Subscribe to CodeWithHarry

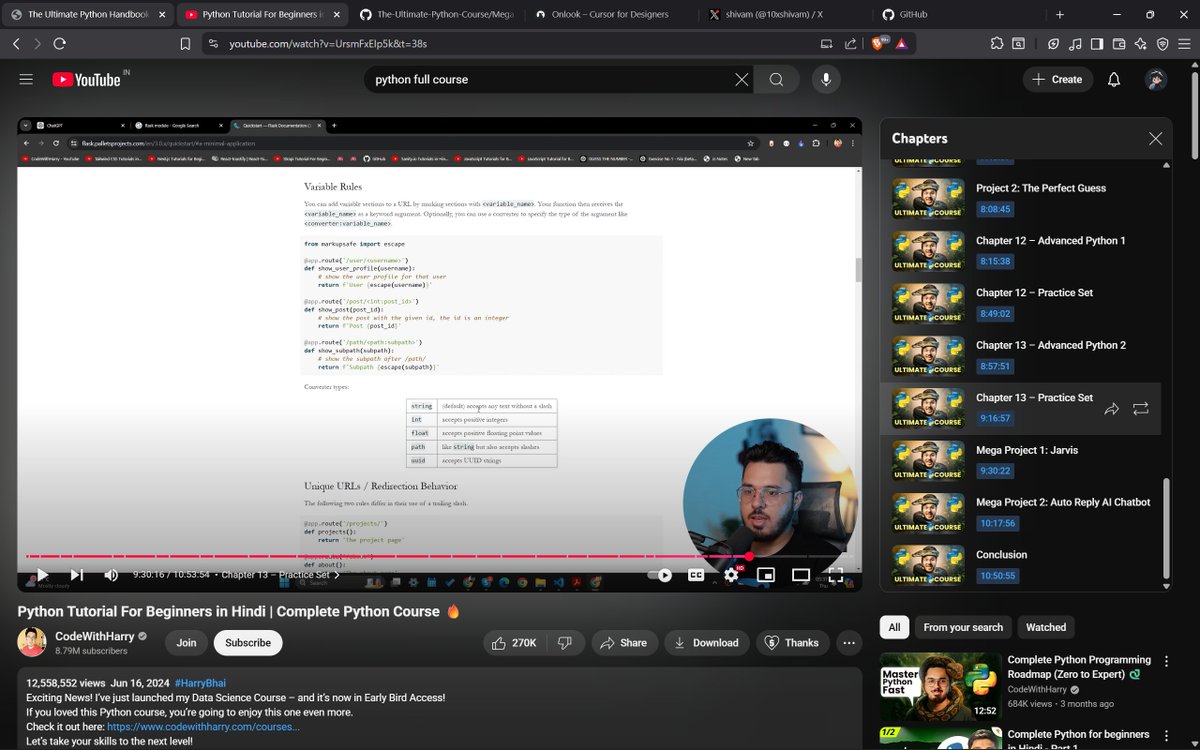click(248, 643)
